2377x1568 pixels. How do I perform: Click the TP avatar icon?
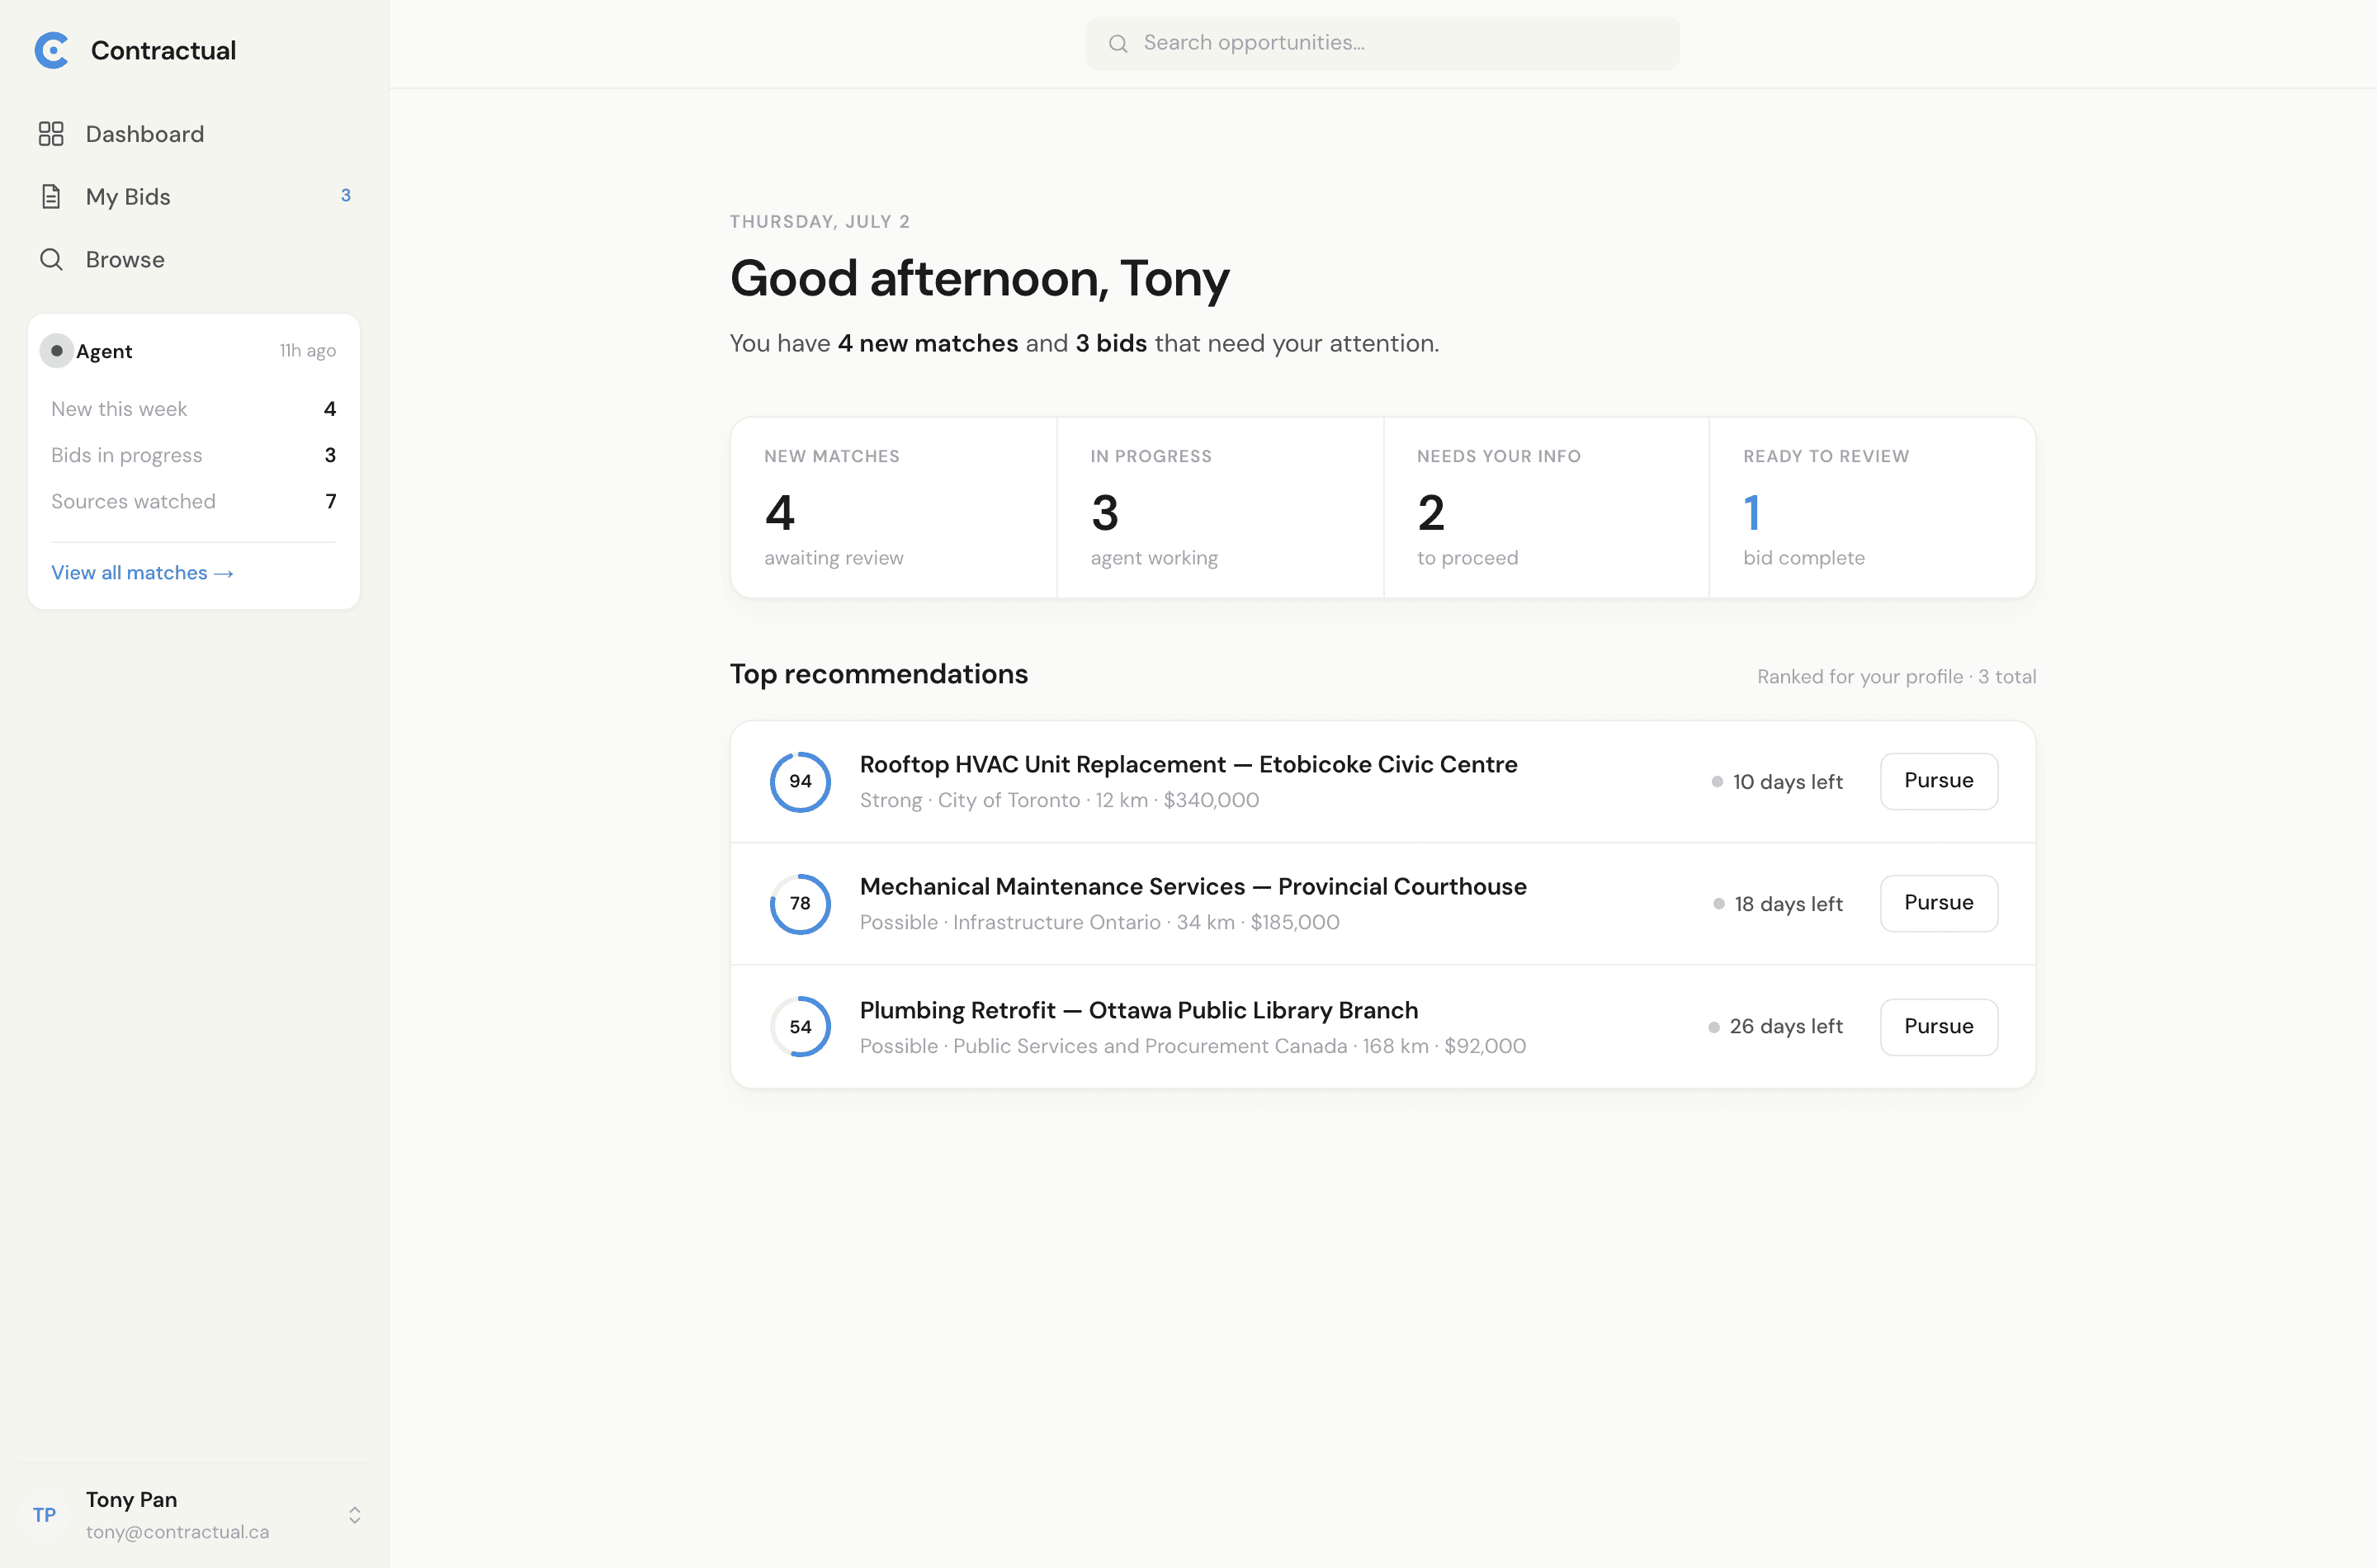(45, 1514)
